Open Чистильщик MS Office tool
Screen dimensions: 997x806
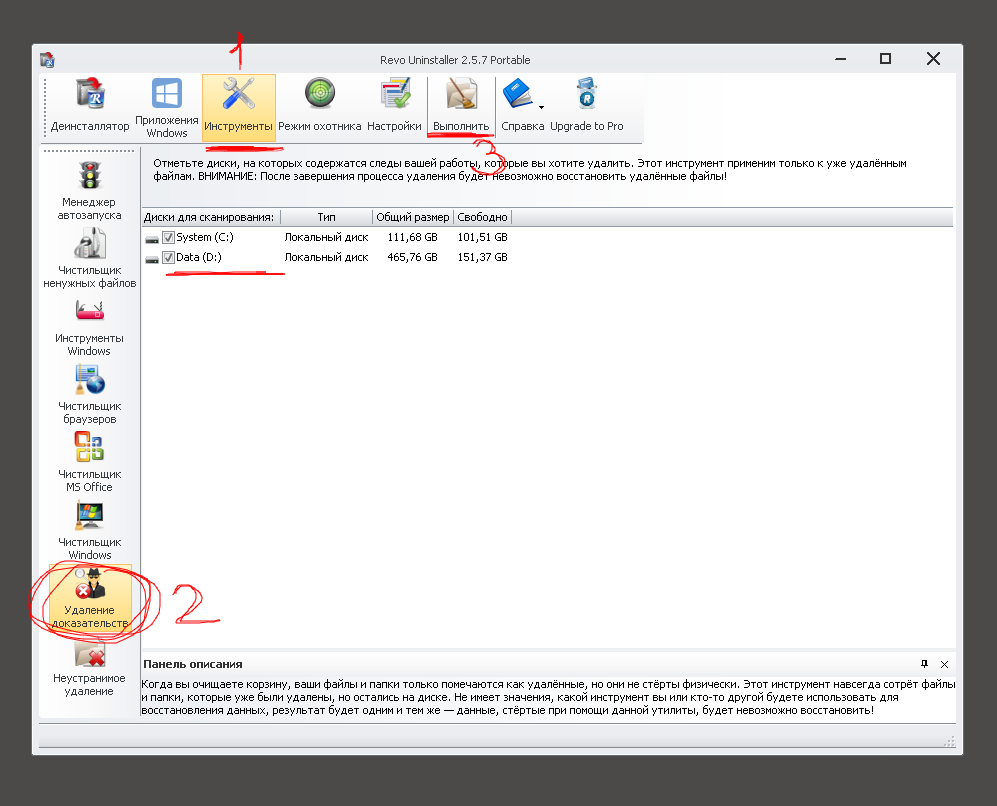[x=89, y=462]
